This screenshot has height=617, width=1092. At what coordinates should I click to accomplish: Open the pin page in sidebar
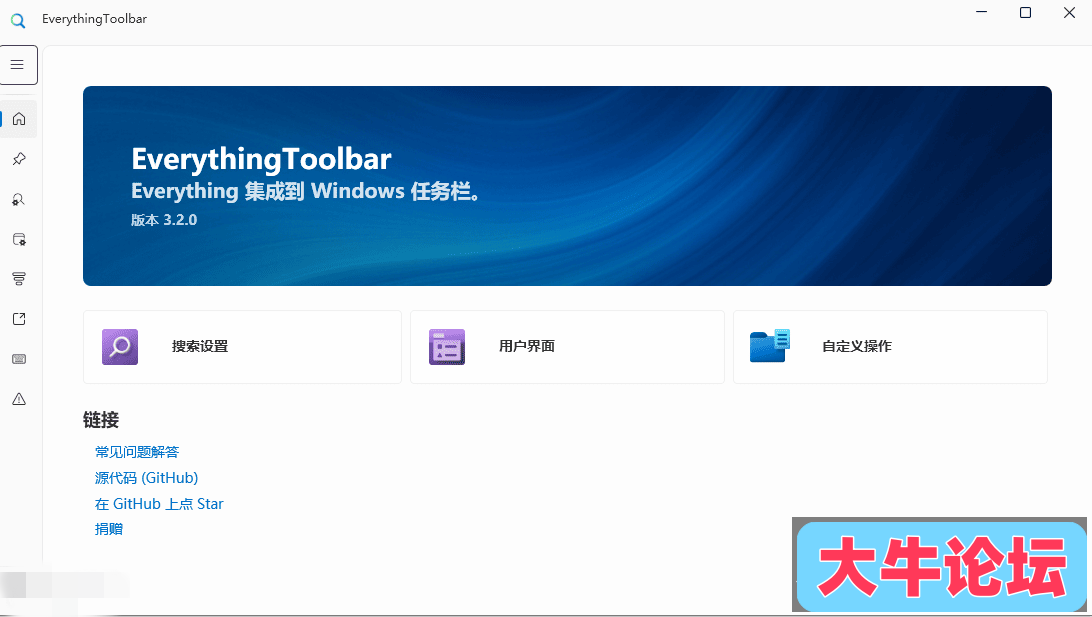pyautogui.click(x=19, y=159)
